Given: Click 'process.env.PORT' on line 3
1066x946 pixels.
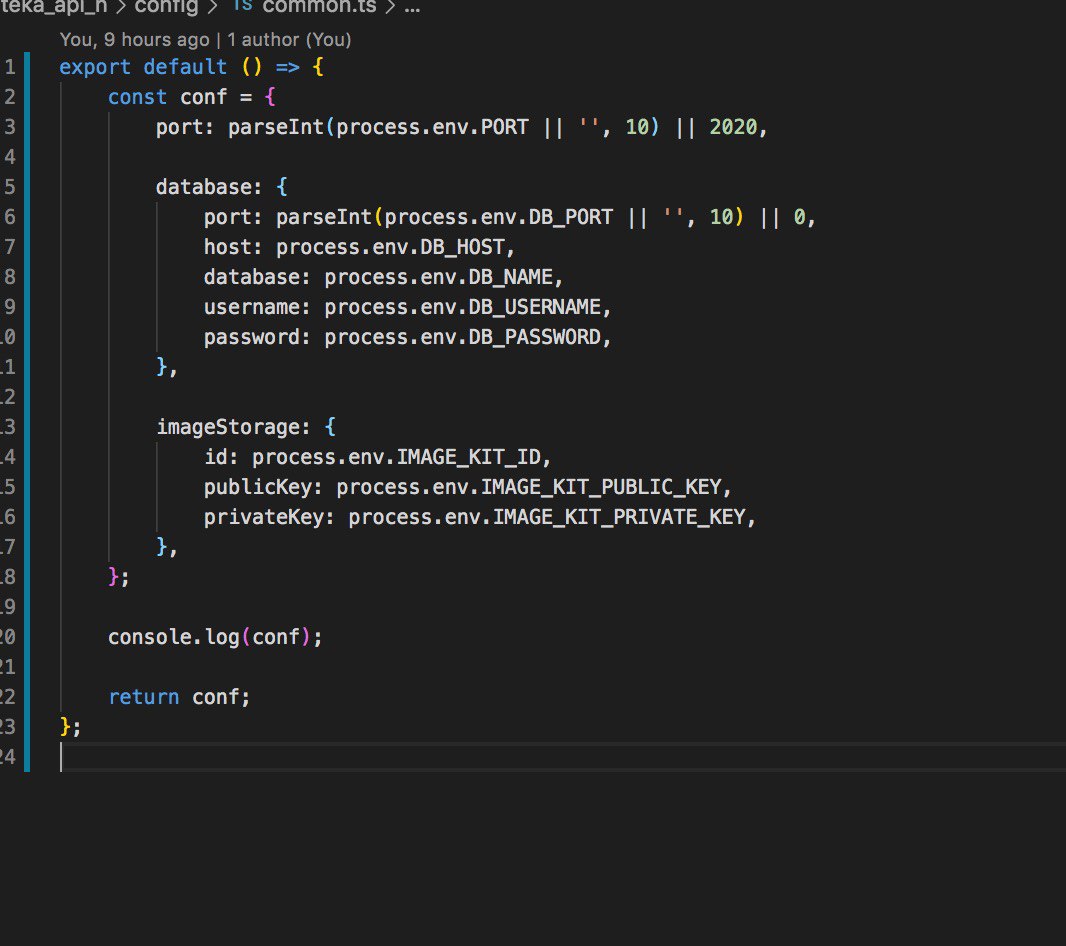Looking at the screenshot, I should tap(432, 127).
